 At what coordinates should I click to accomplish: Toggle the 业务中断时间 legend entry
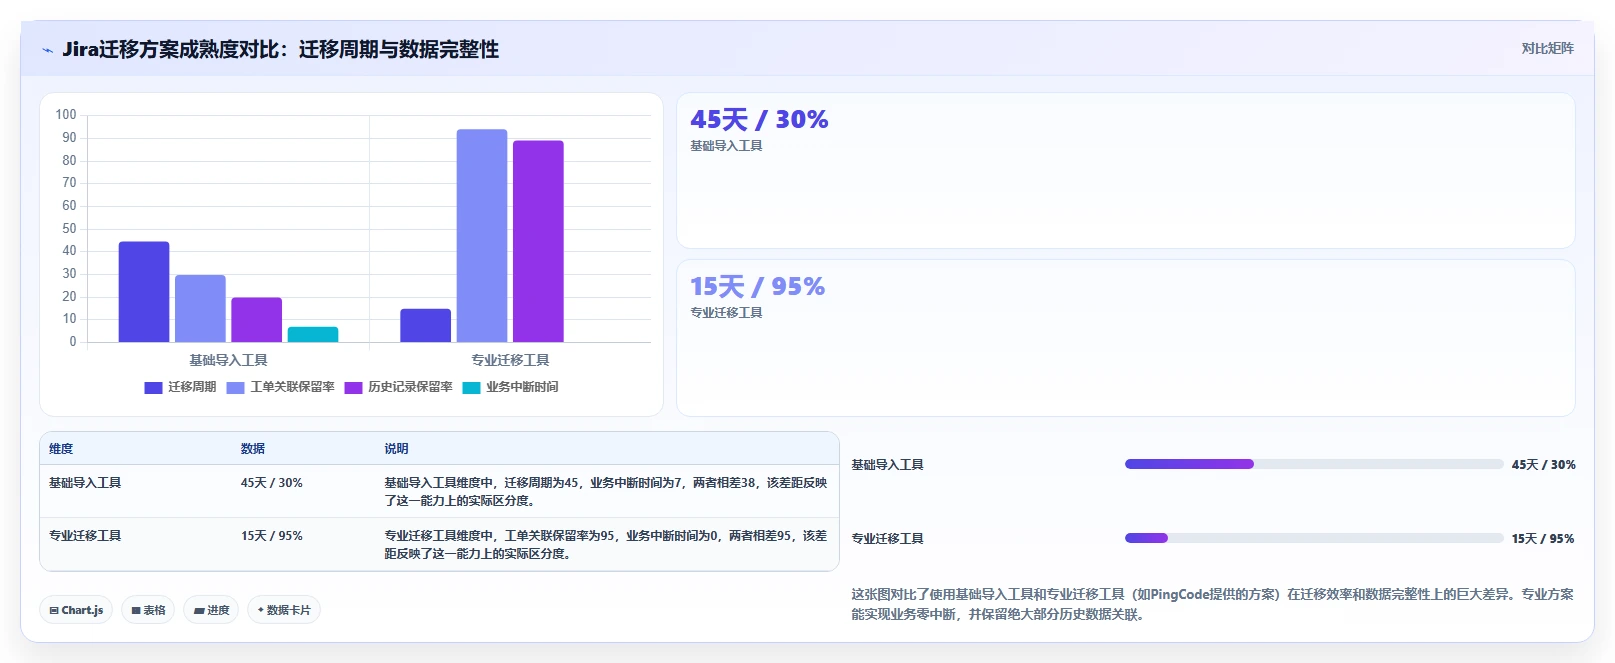pos(510,387)
